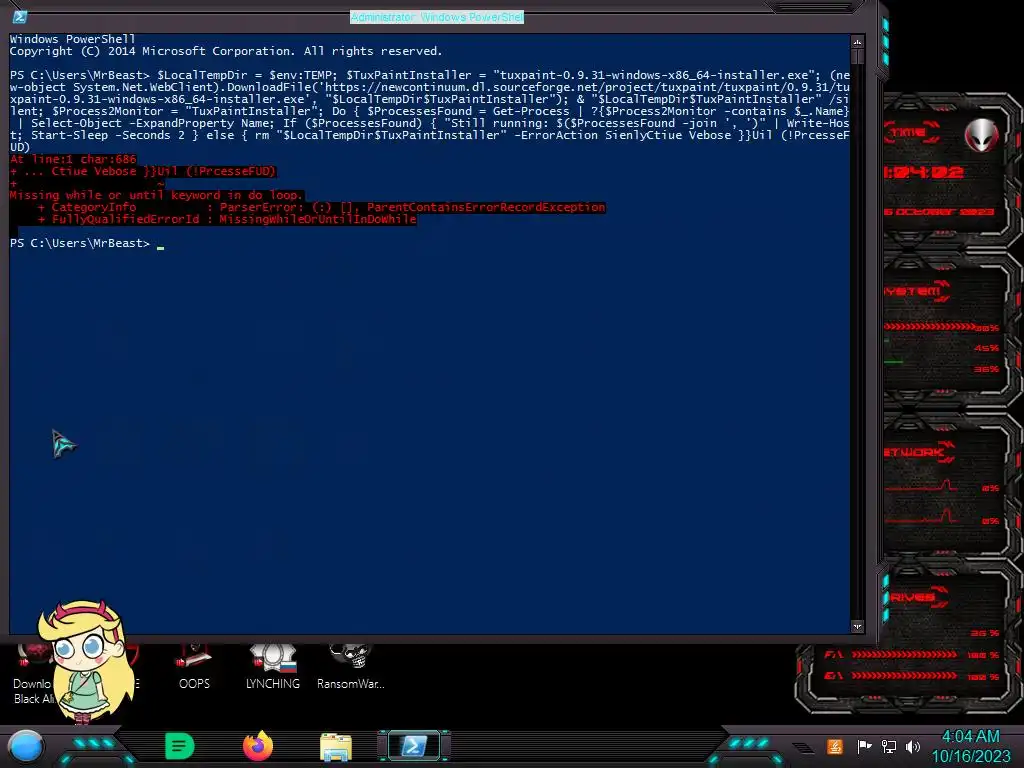Click the Windows PowerShell header line
The height and width of the screenshot is (768, 1024).
point(72,39)
